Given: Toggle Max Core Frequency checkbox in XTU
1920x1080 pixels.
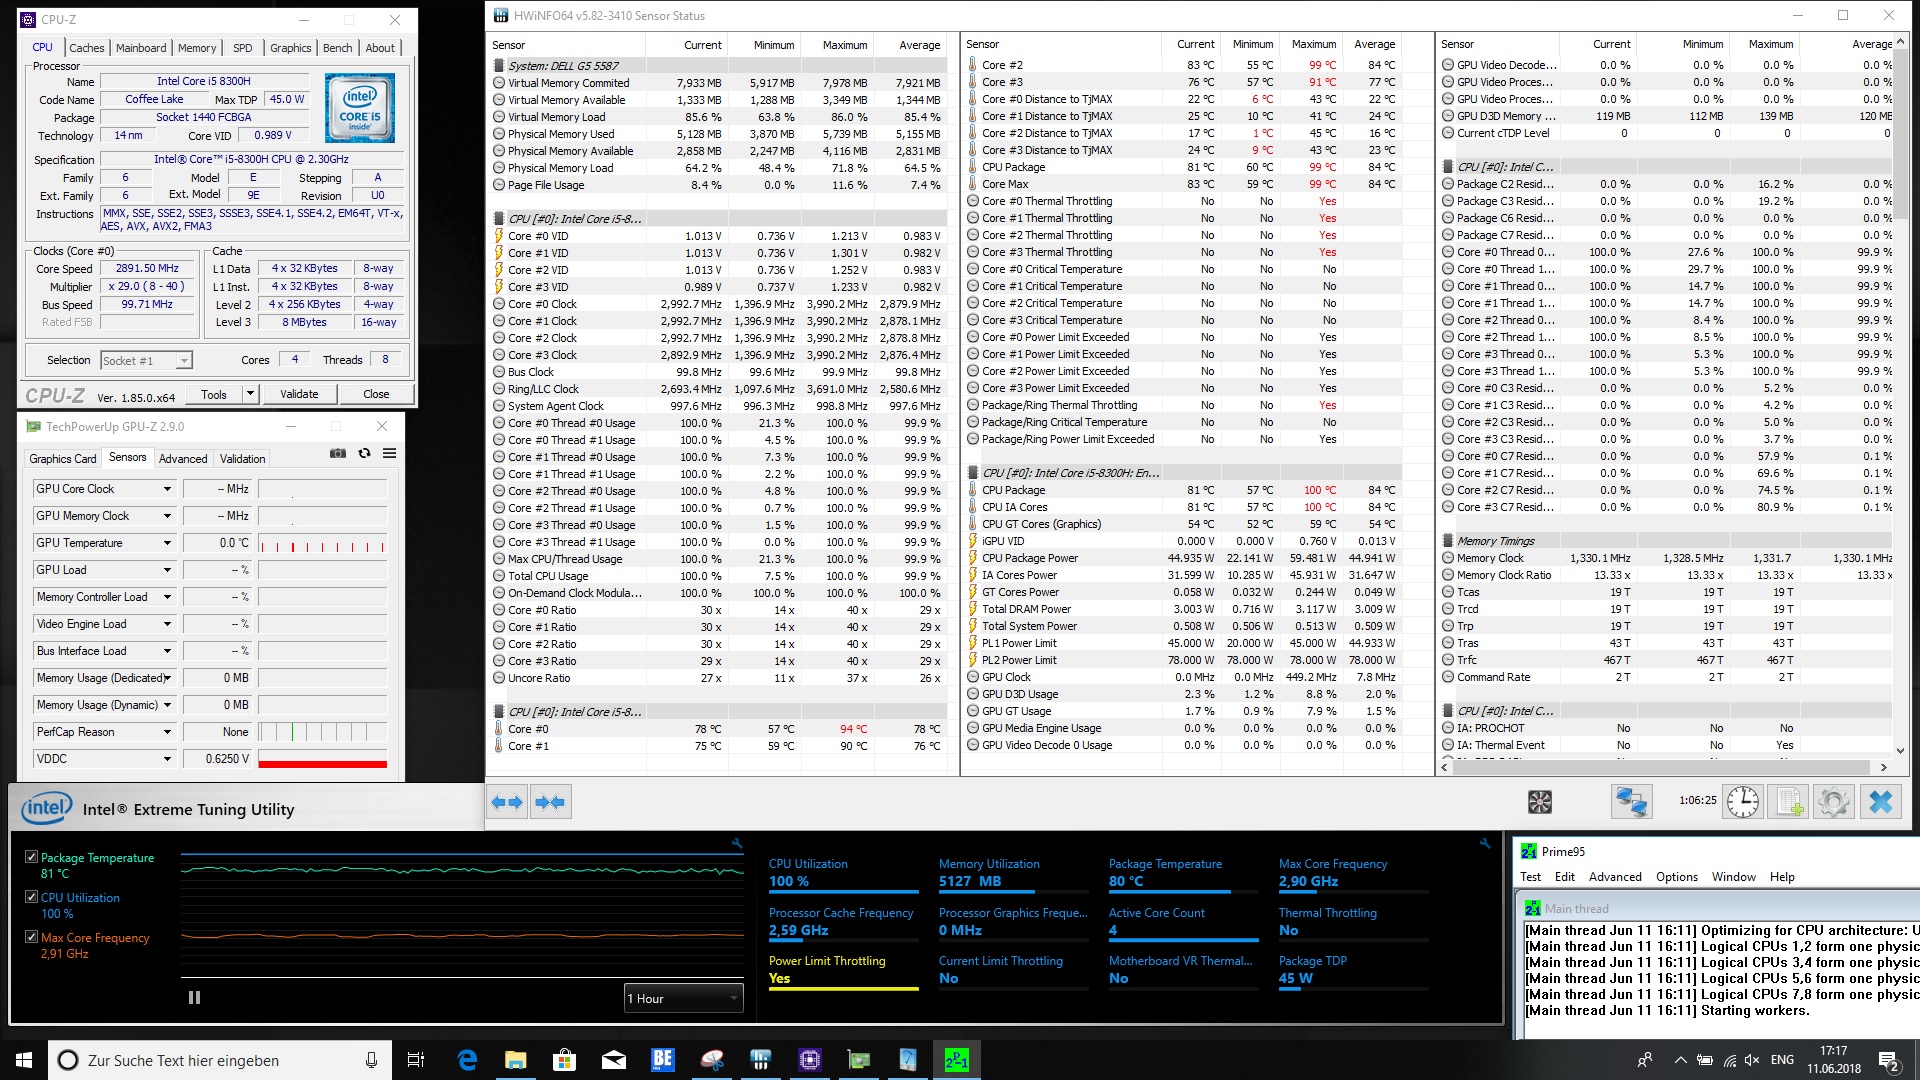Looking at the screenshot, I should [32, 937].
